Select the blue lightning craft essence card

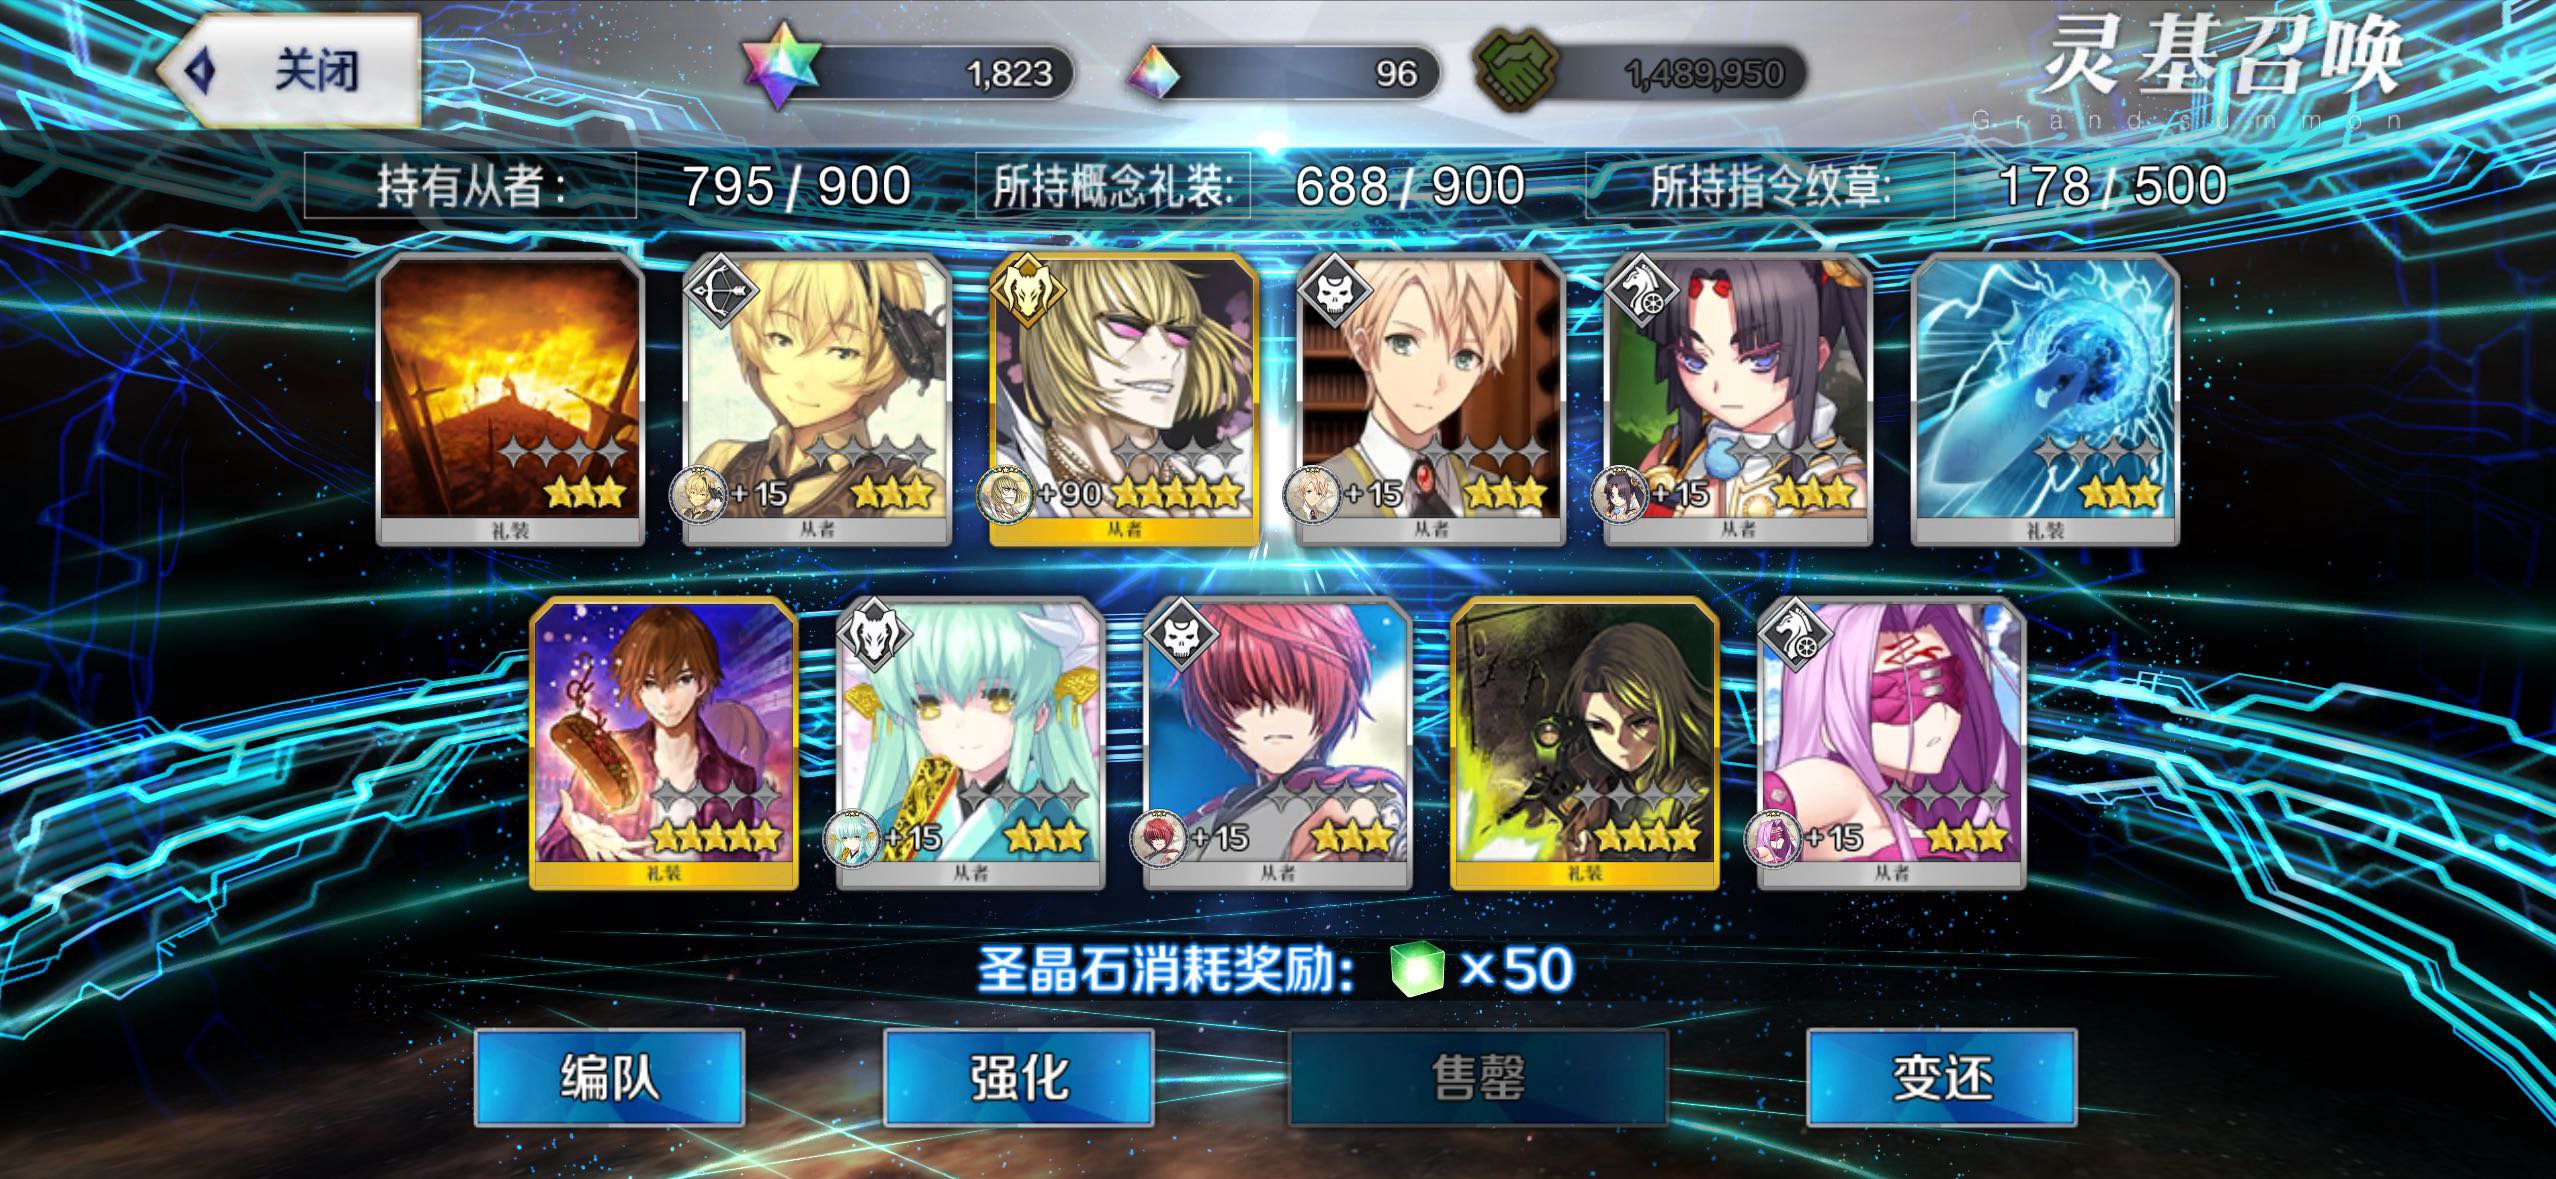coord(2045,400)
